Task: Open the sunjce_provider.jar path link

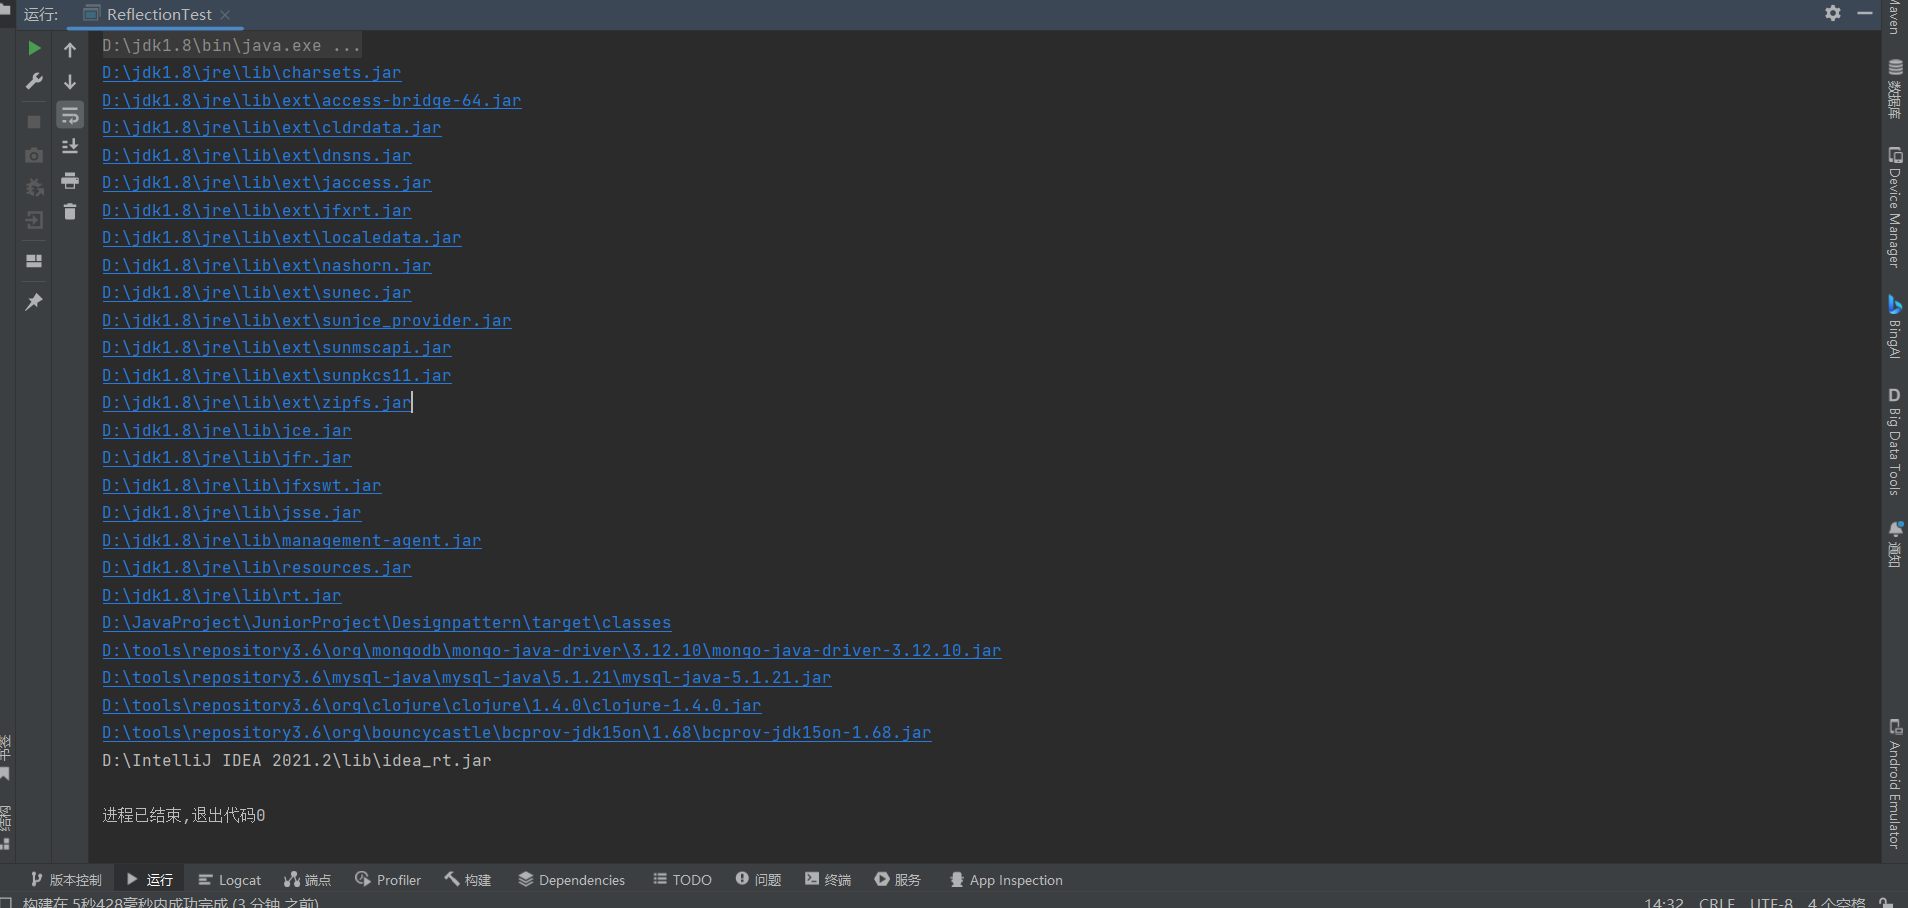Action: pyautogui.click(x=306, y=321)
